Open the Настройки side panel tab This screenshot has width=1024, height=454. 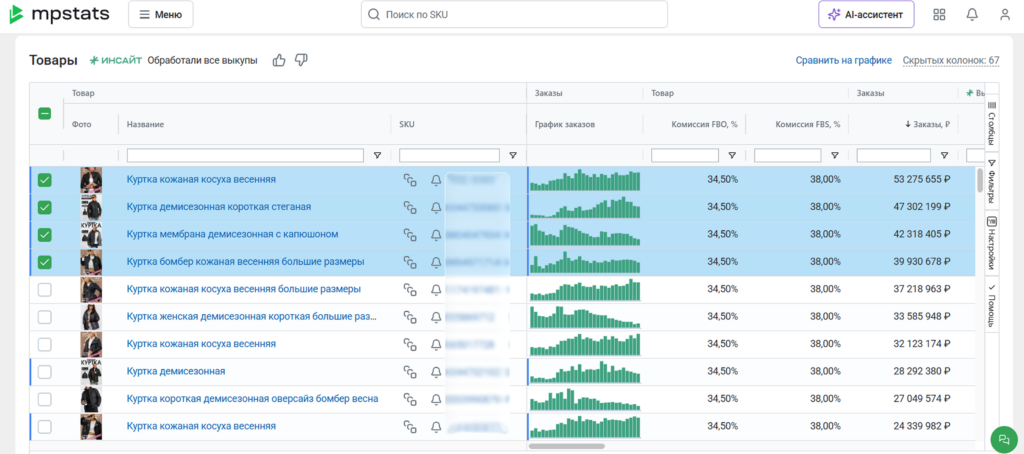click(991, 242)
